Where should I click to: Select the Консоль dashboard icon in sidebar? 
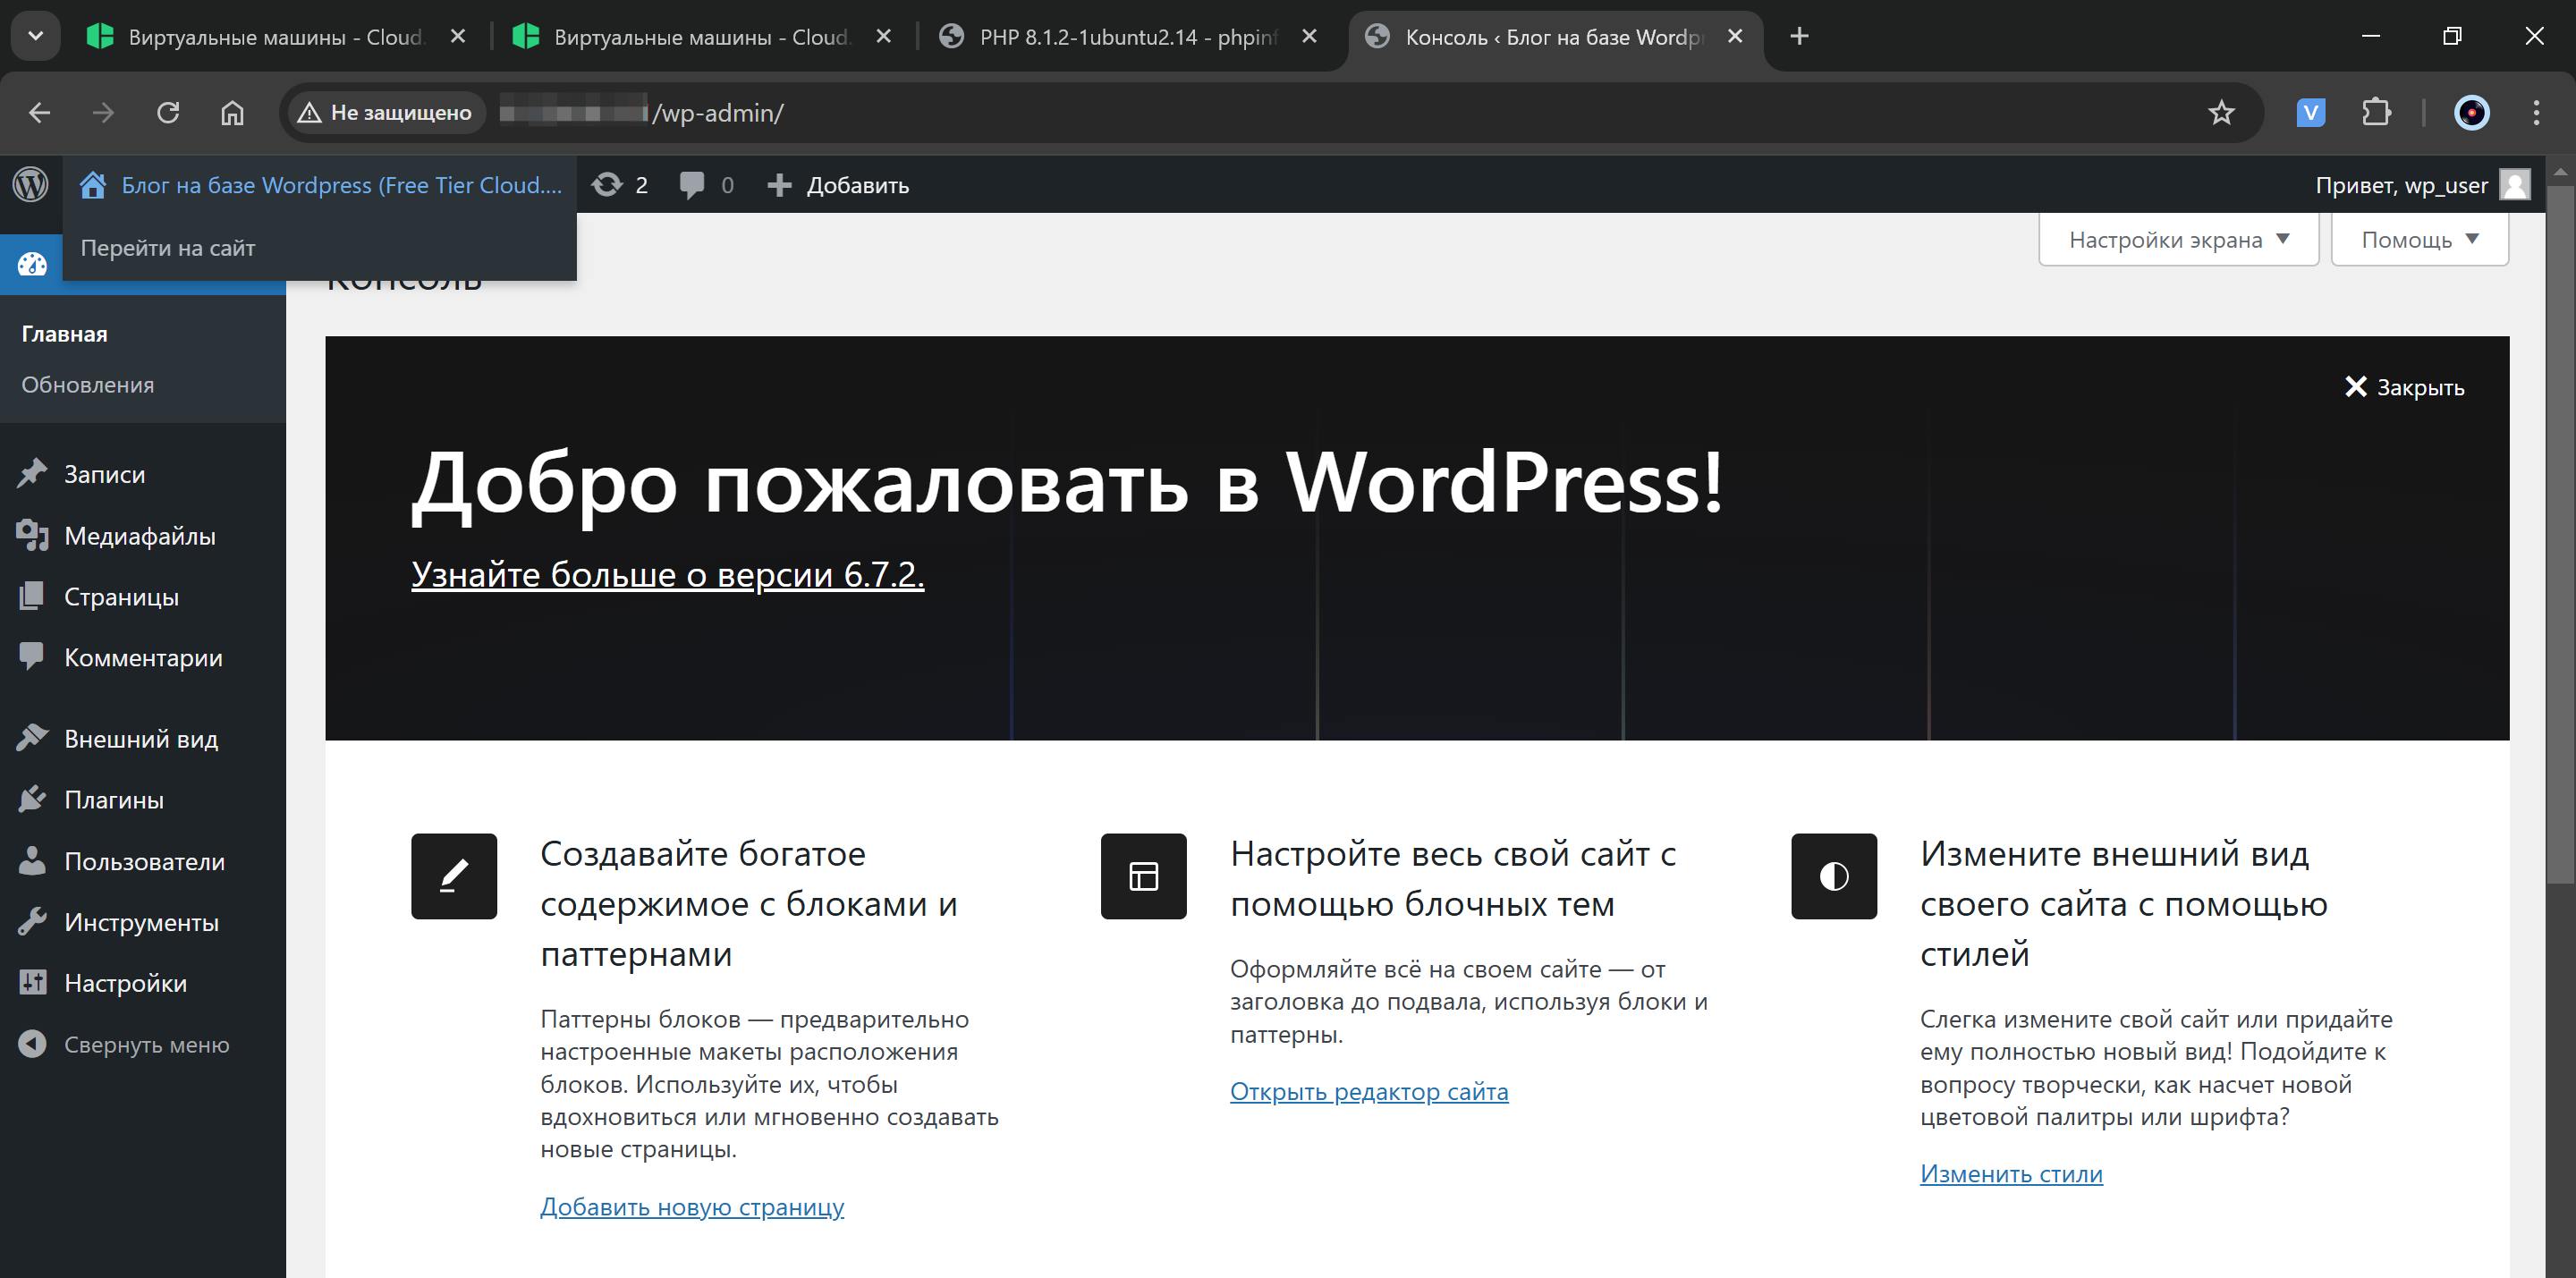(31, 264)
